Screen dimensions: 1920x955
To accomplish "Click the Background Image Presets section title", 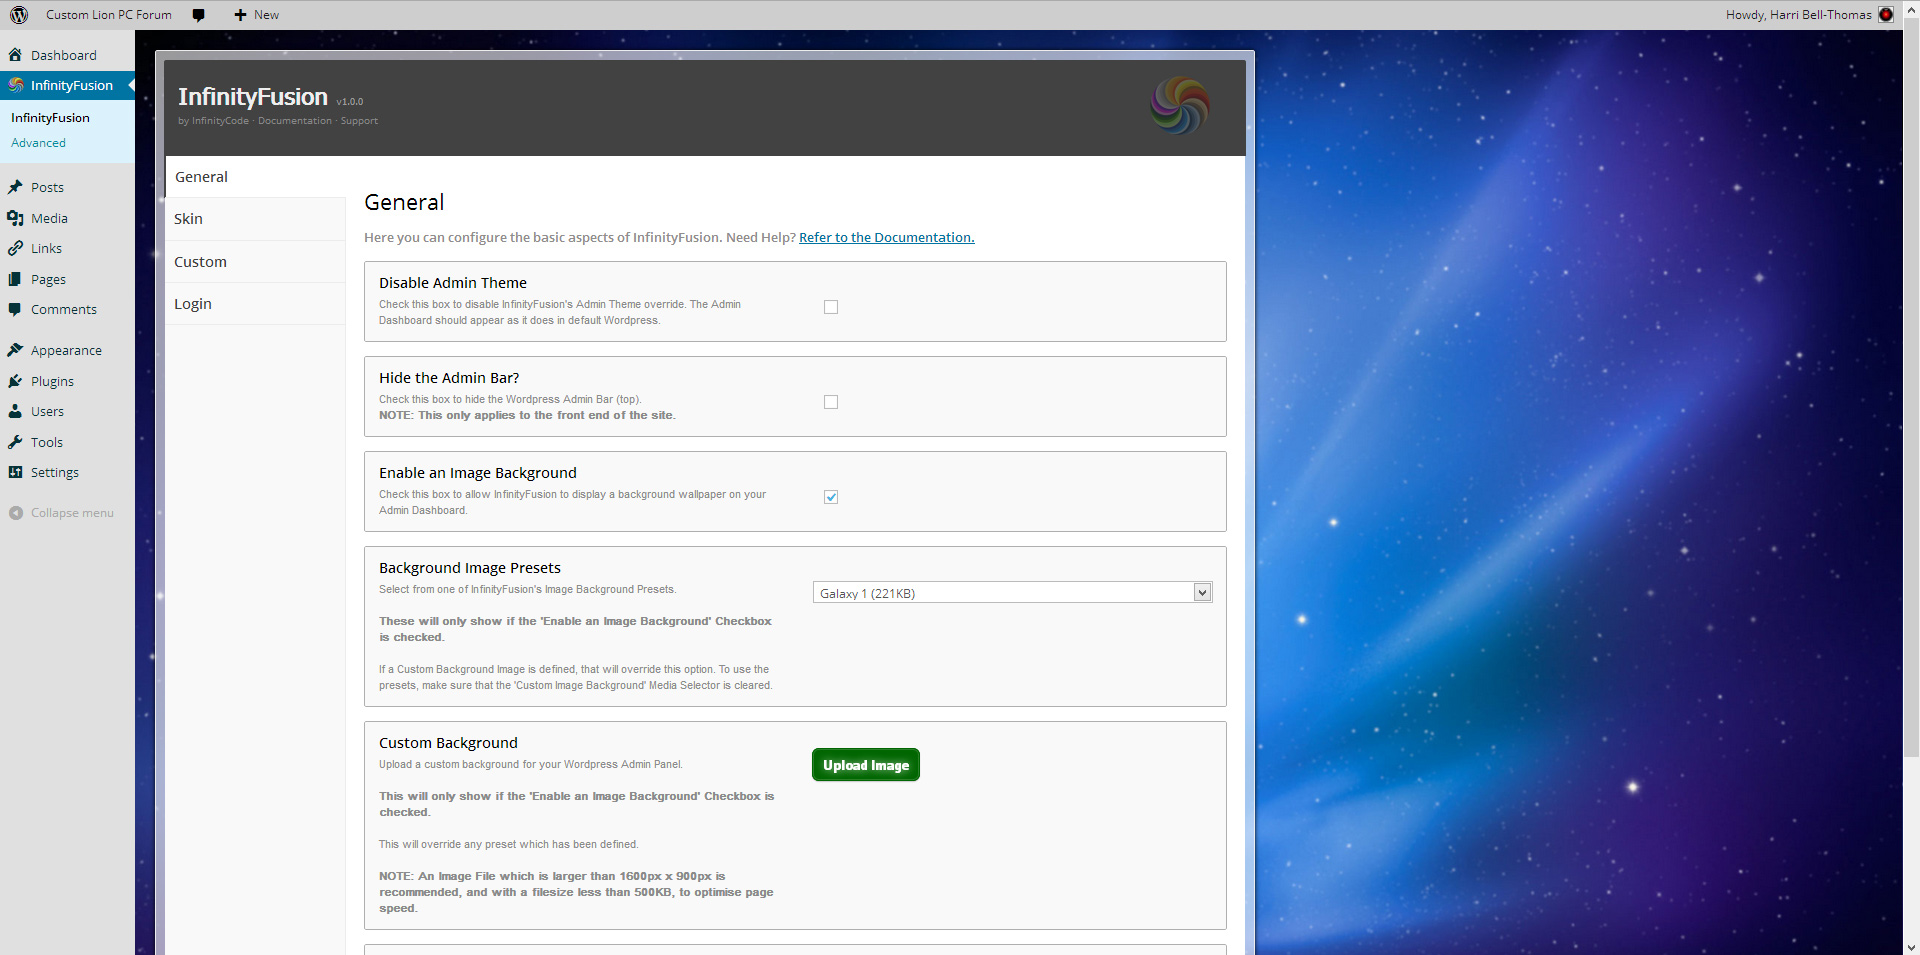I will pyautogui.click(x=470, y=568).
